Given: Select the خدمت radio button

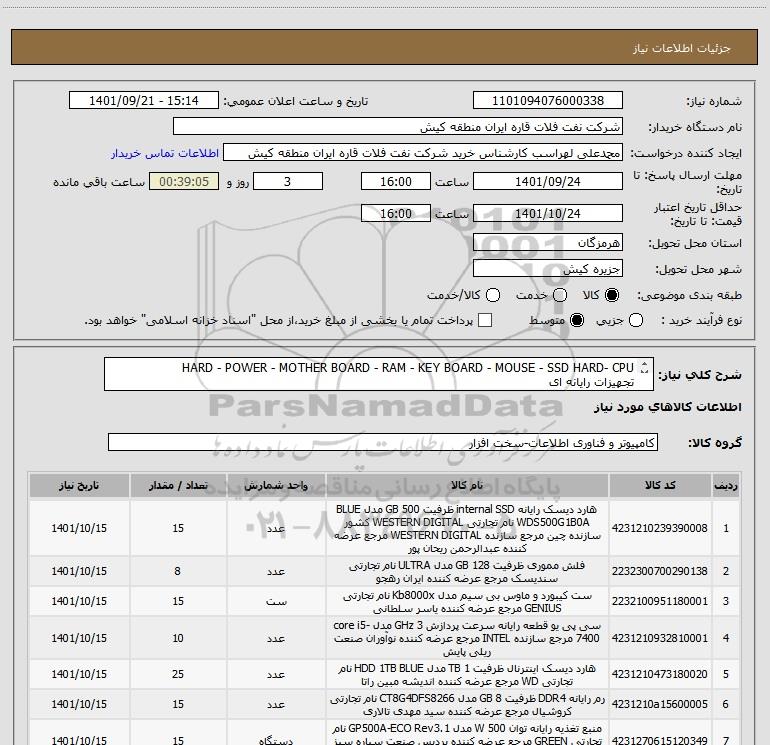Looking at the screenshot, I should pos(560,295).
